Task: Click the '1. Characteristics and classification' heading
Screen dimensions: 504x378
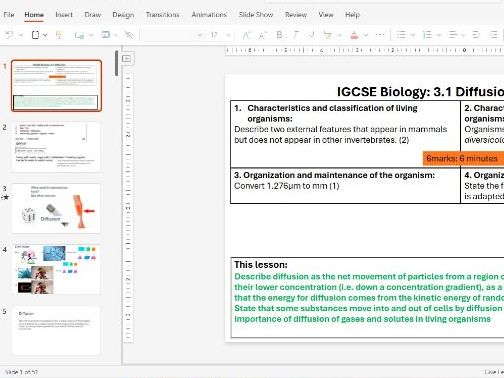Action: click(326, 113)
